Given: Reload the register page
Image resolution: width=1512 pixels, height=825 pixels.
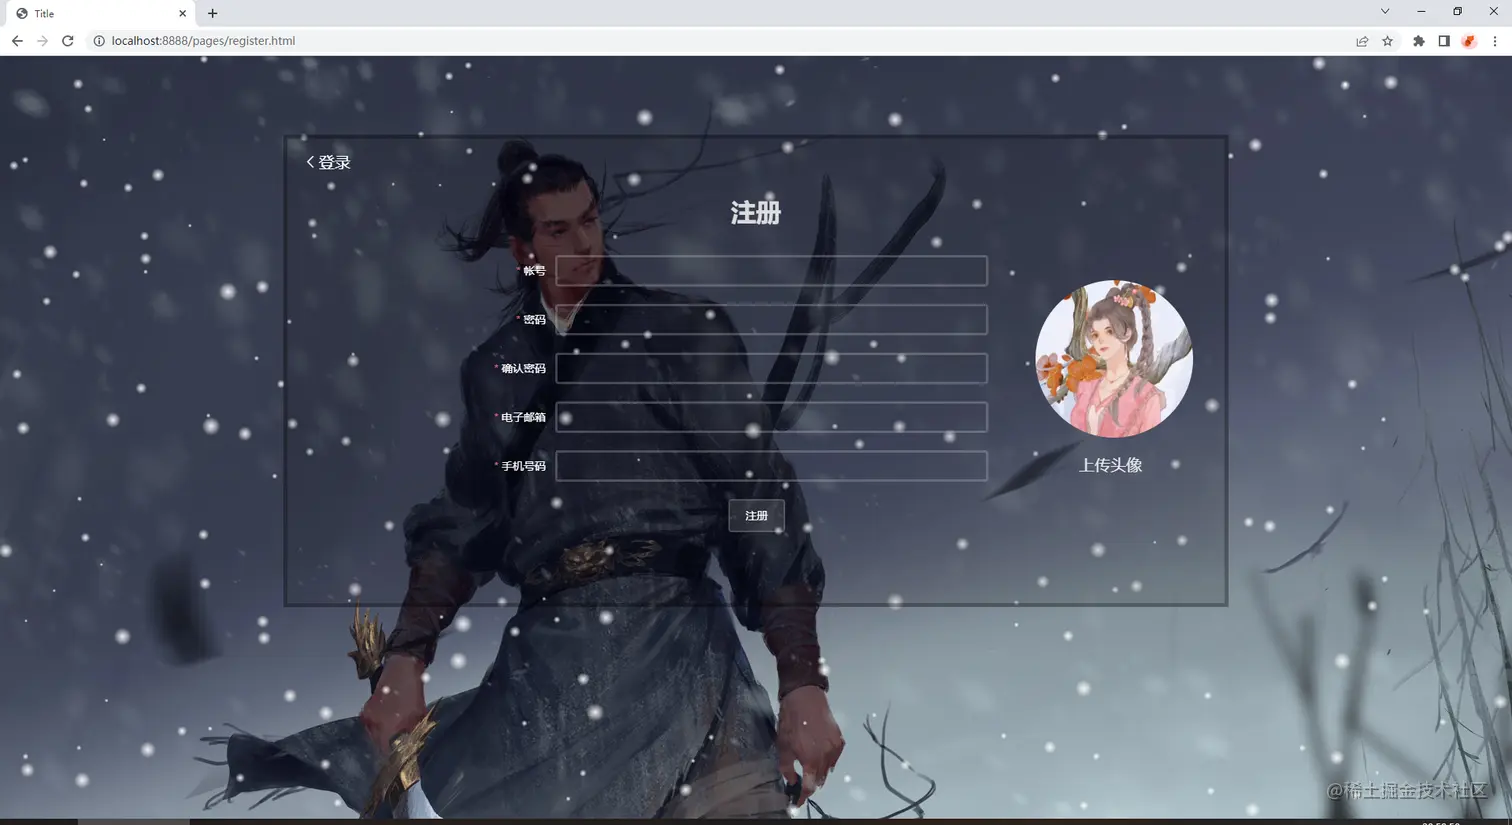Looking at the screenshot, I should (68, 41).
